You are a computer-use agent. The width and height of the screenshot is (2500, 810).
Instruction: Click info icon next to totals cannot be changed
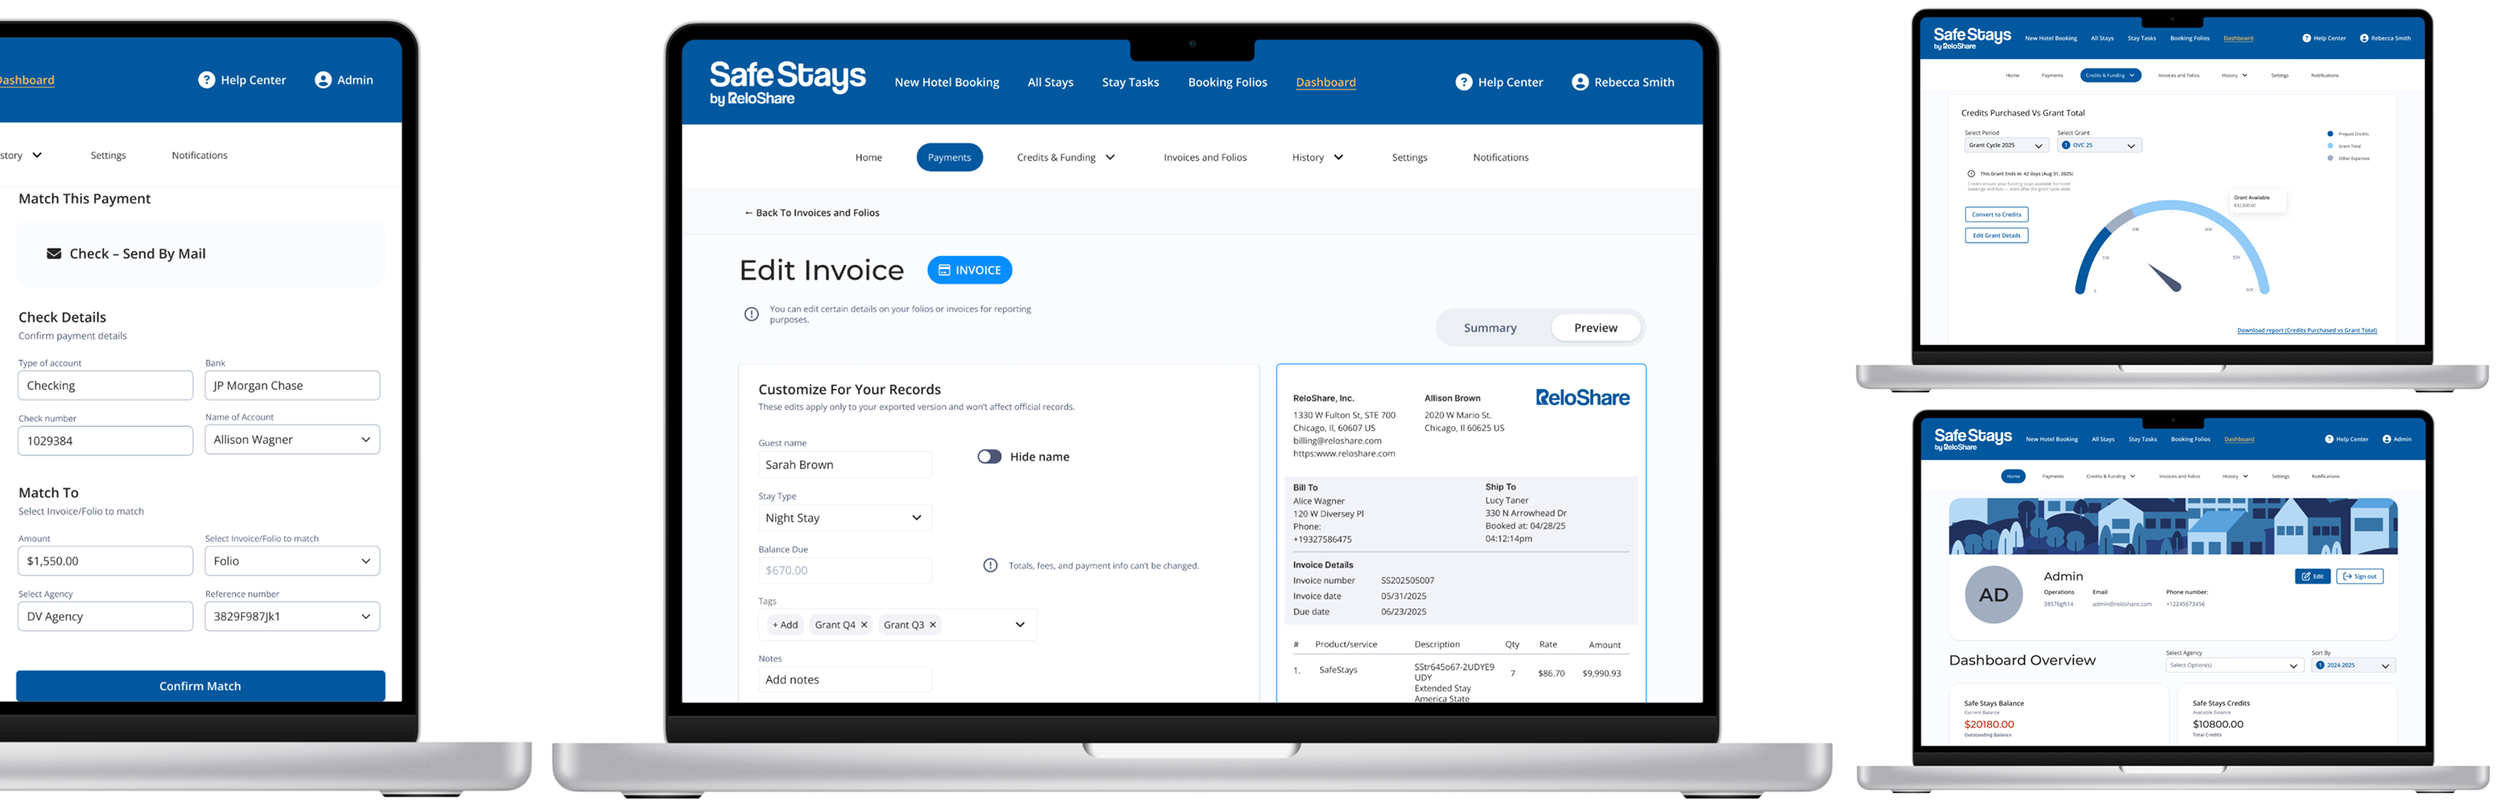click(990, 565)
